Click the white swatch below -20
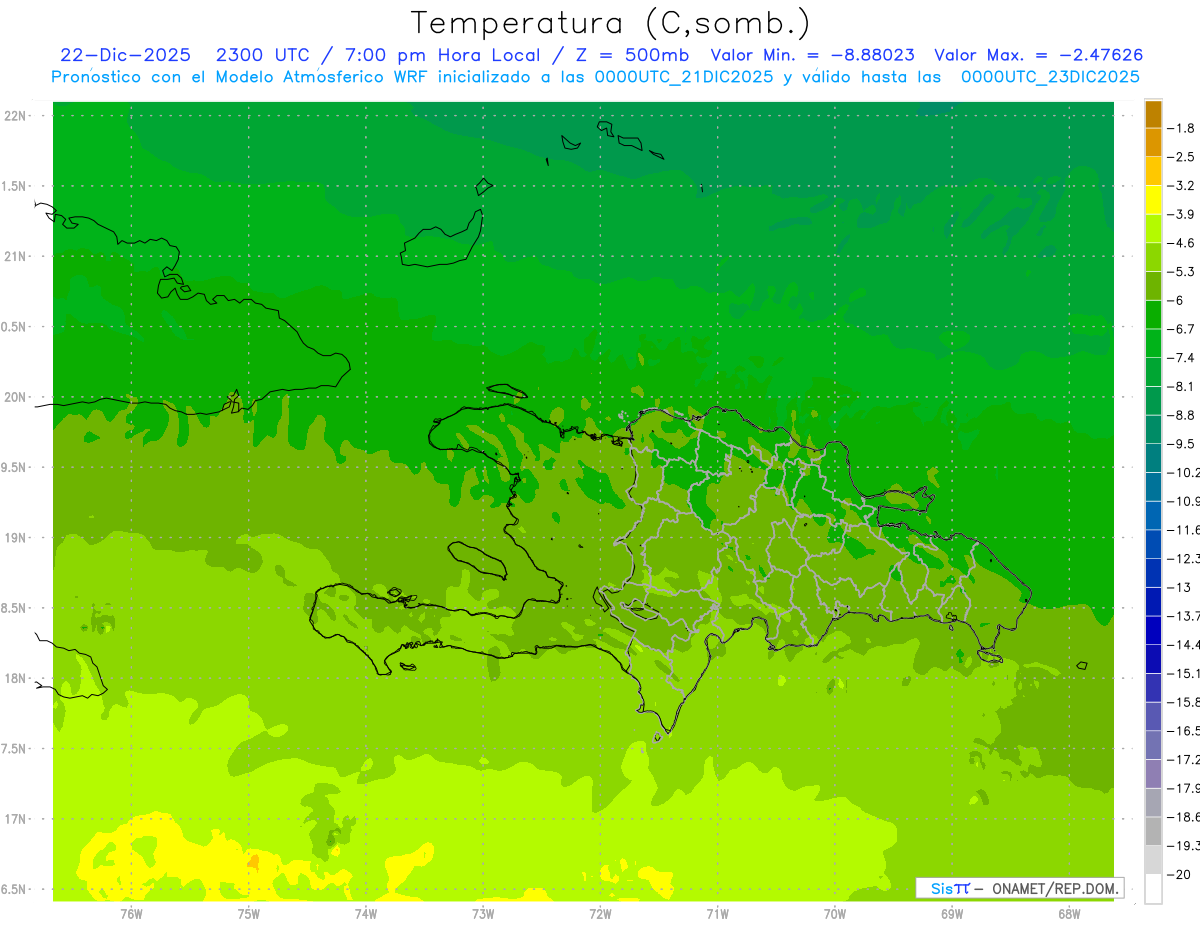Image resolution: width=1200 pixels, height=927 pixels. pos(1153,889)
